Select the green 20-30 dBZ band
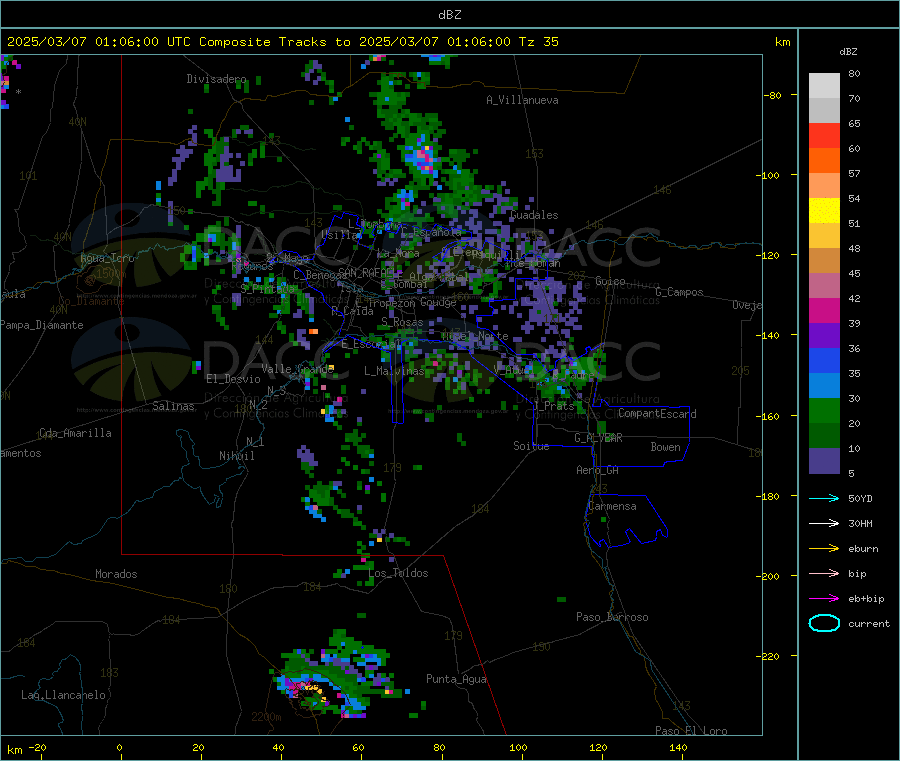Image resolution: width=900 pixels, height=761 pixels. tap(824, 410)
